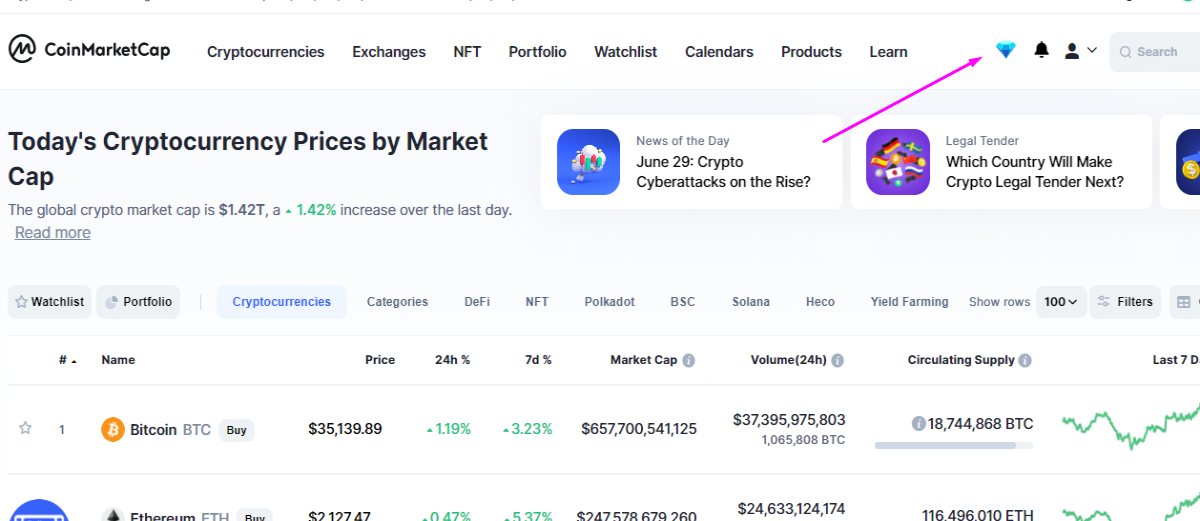Sort by the # rank column arrow
The image size is (1200, 521).
coord(74,360)
